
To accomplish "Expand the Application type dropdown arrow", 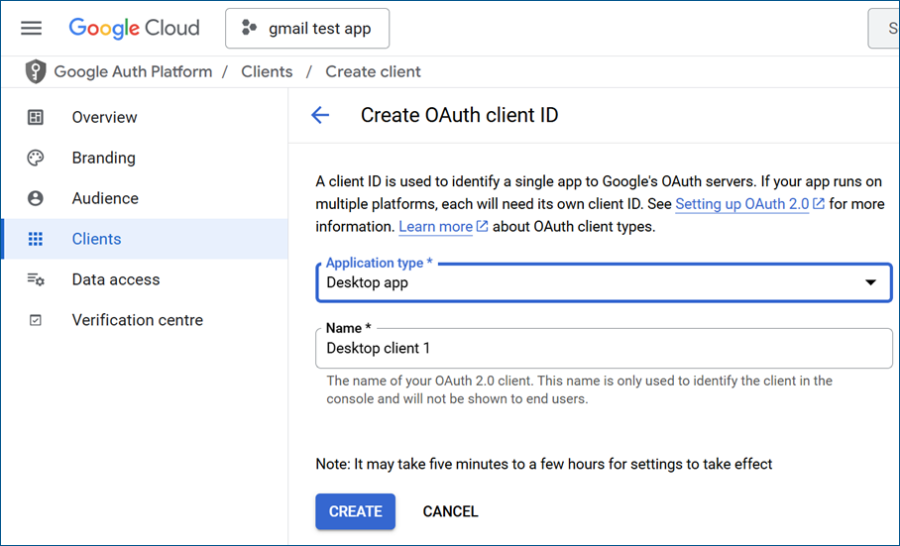I will coord(871,282).
